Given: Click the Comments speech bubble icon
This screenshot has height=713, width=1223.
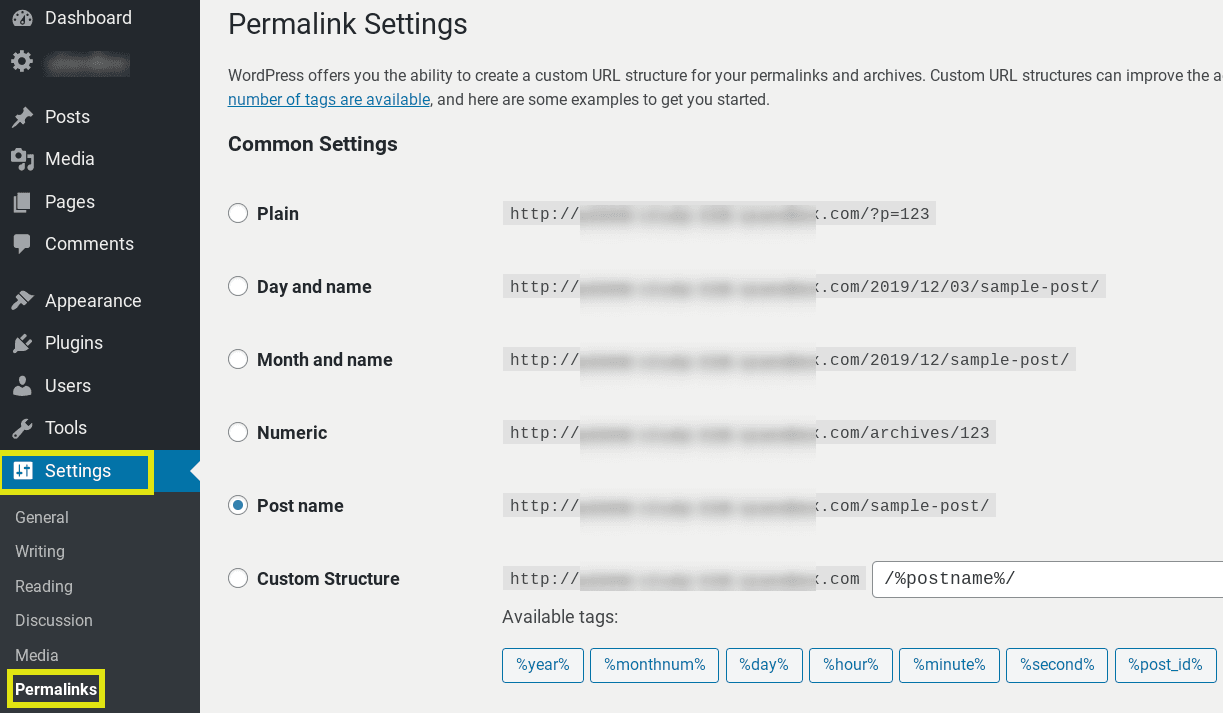Looking at the screenshot, I should [22, 244].
